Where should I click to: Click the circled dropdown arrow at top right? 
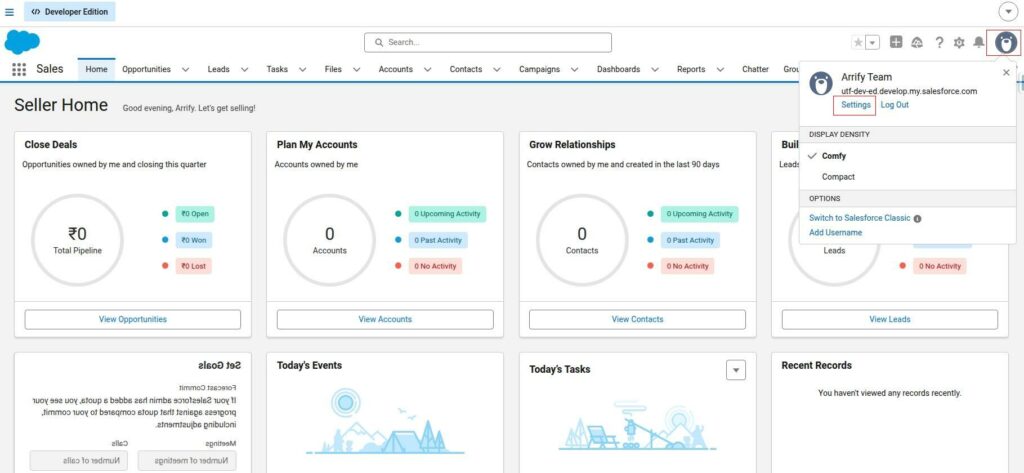tap(1008, 12)
